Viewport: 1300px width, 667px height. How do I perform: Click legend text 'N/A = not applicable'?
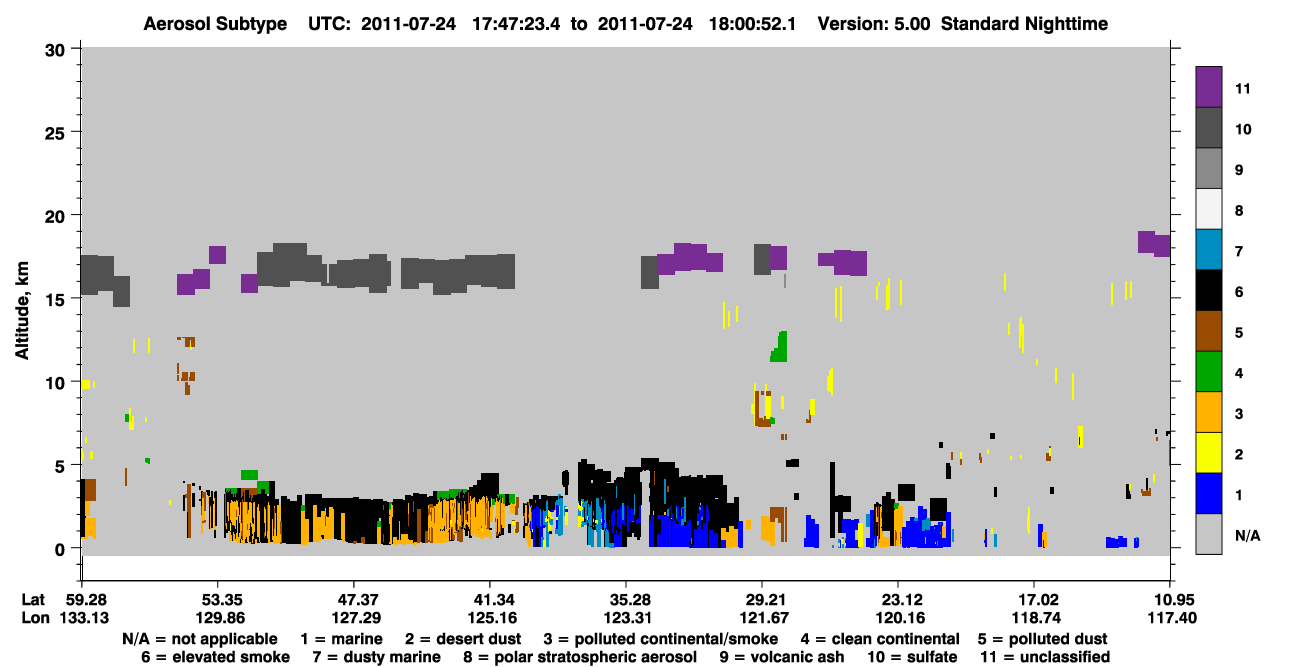(x=200, y=638)
